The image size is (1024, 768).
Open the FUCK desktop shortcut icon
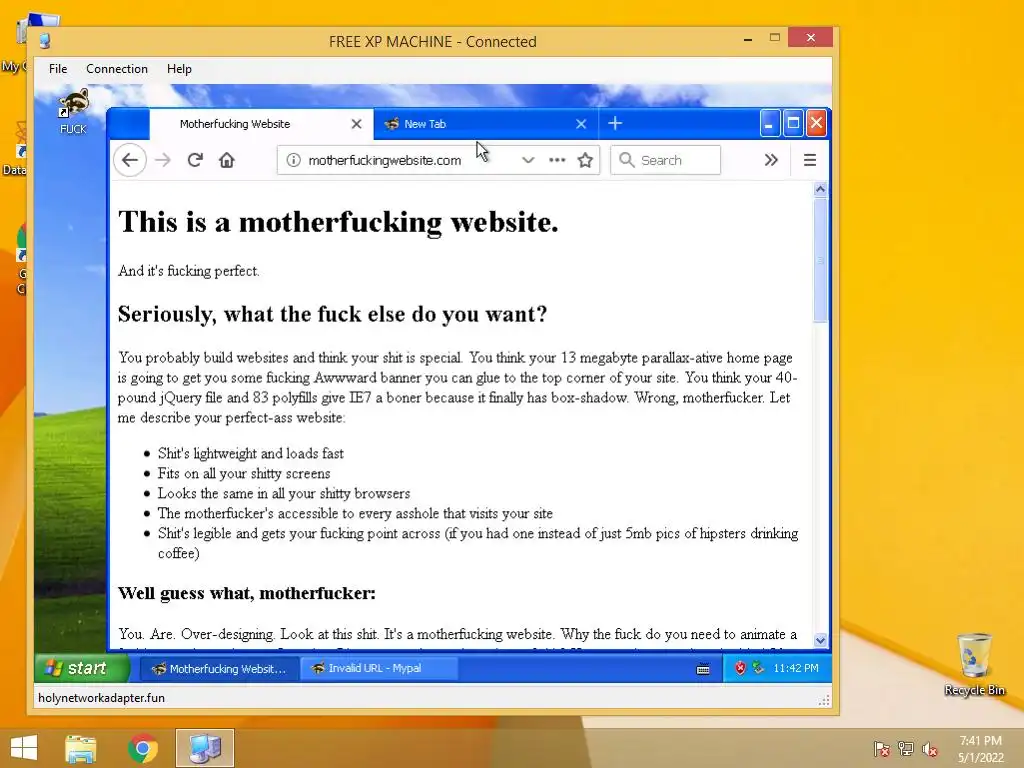73,111
